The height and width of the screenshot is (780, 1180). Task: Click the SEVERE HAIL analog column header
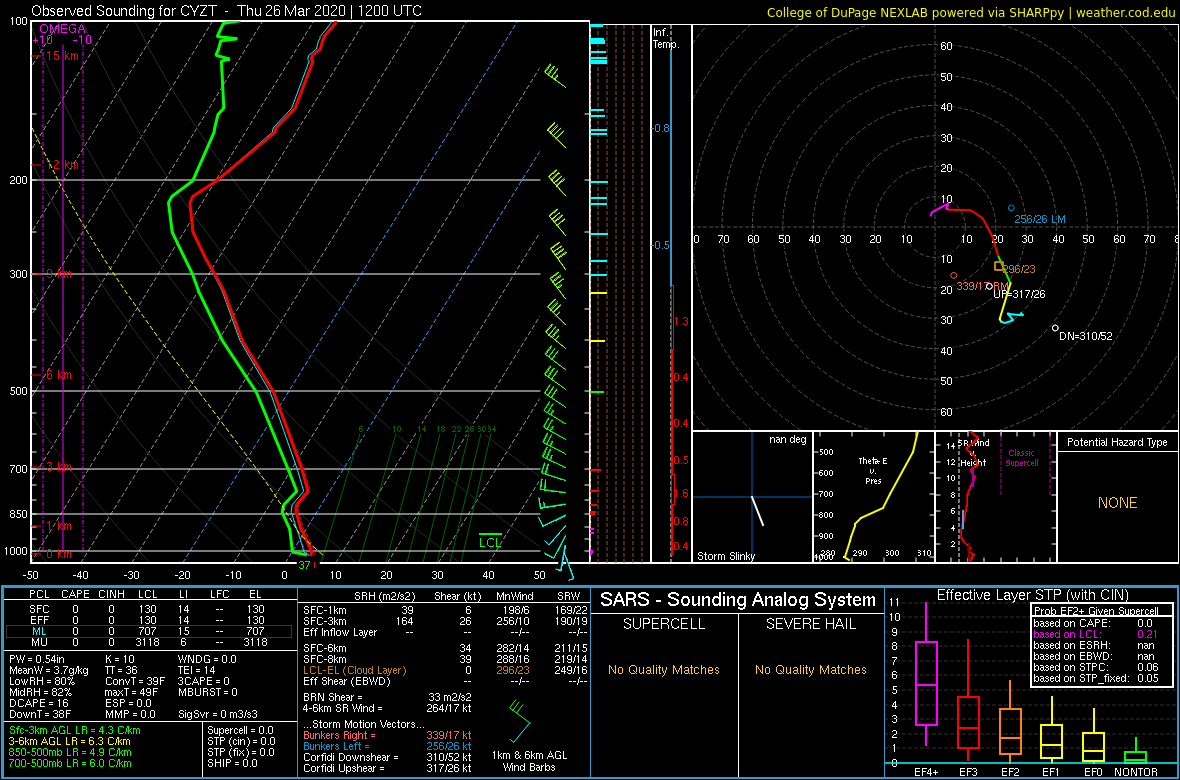pos(810,626)
